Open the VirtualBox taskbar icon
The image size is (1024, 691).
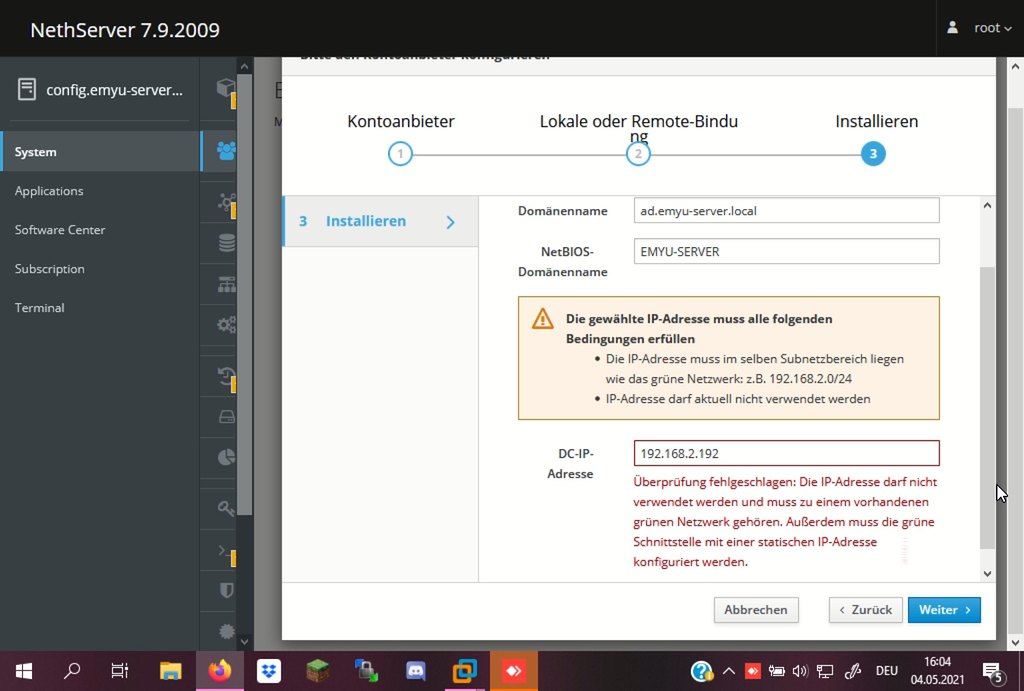click(464, 671)
